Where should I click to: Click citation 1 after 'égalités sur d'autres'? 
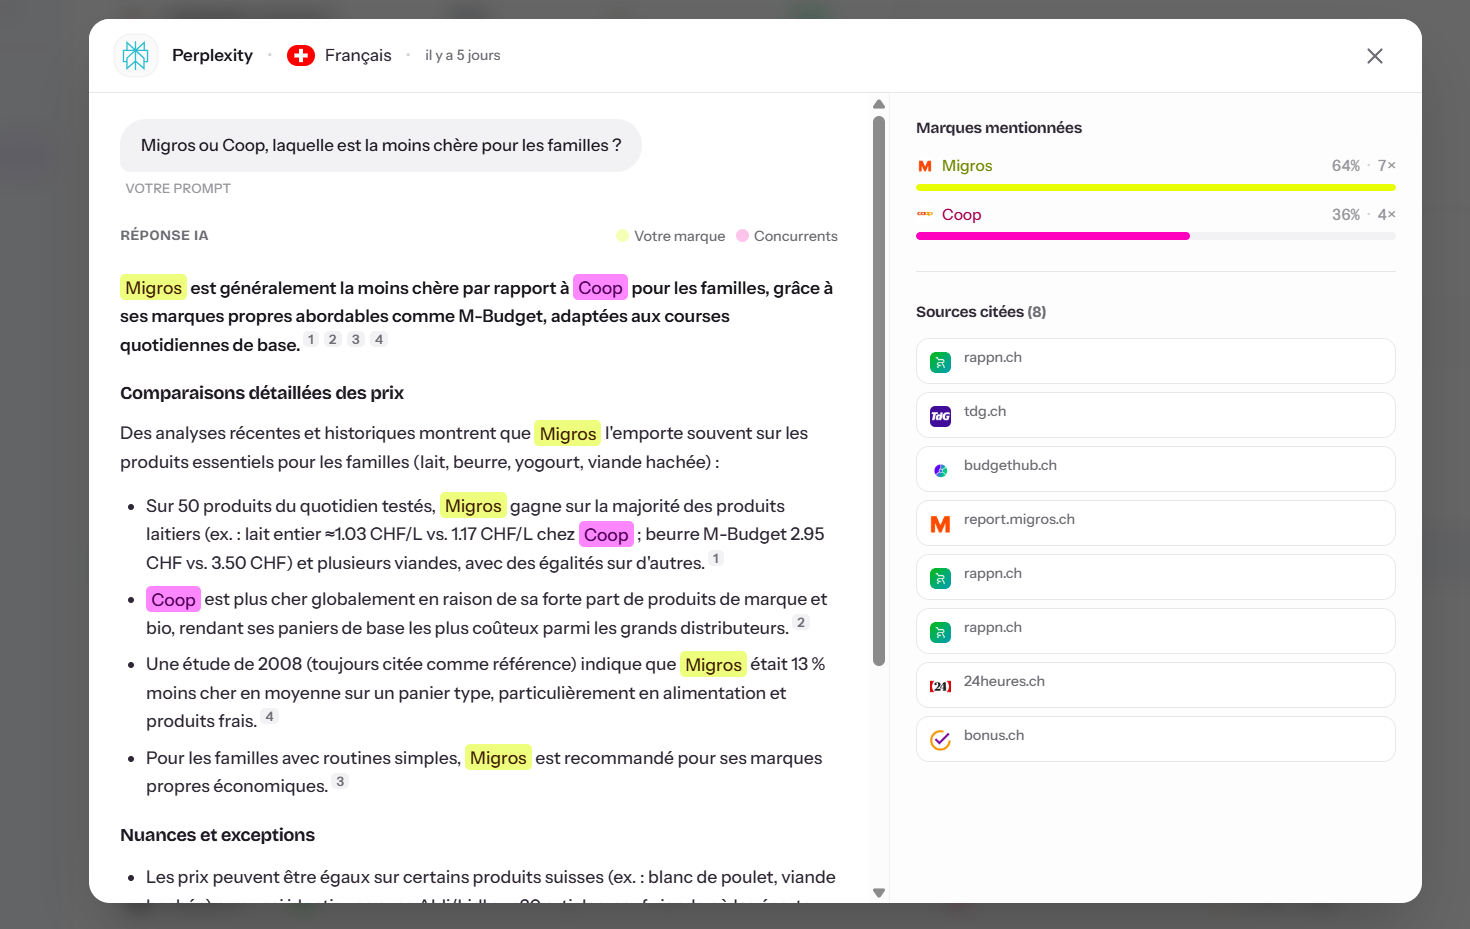(716, 558)
